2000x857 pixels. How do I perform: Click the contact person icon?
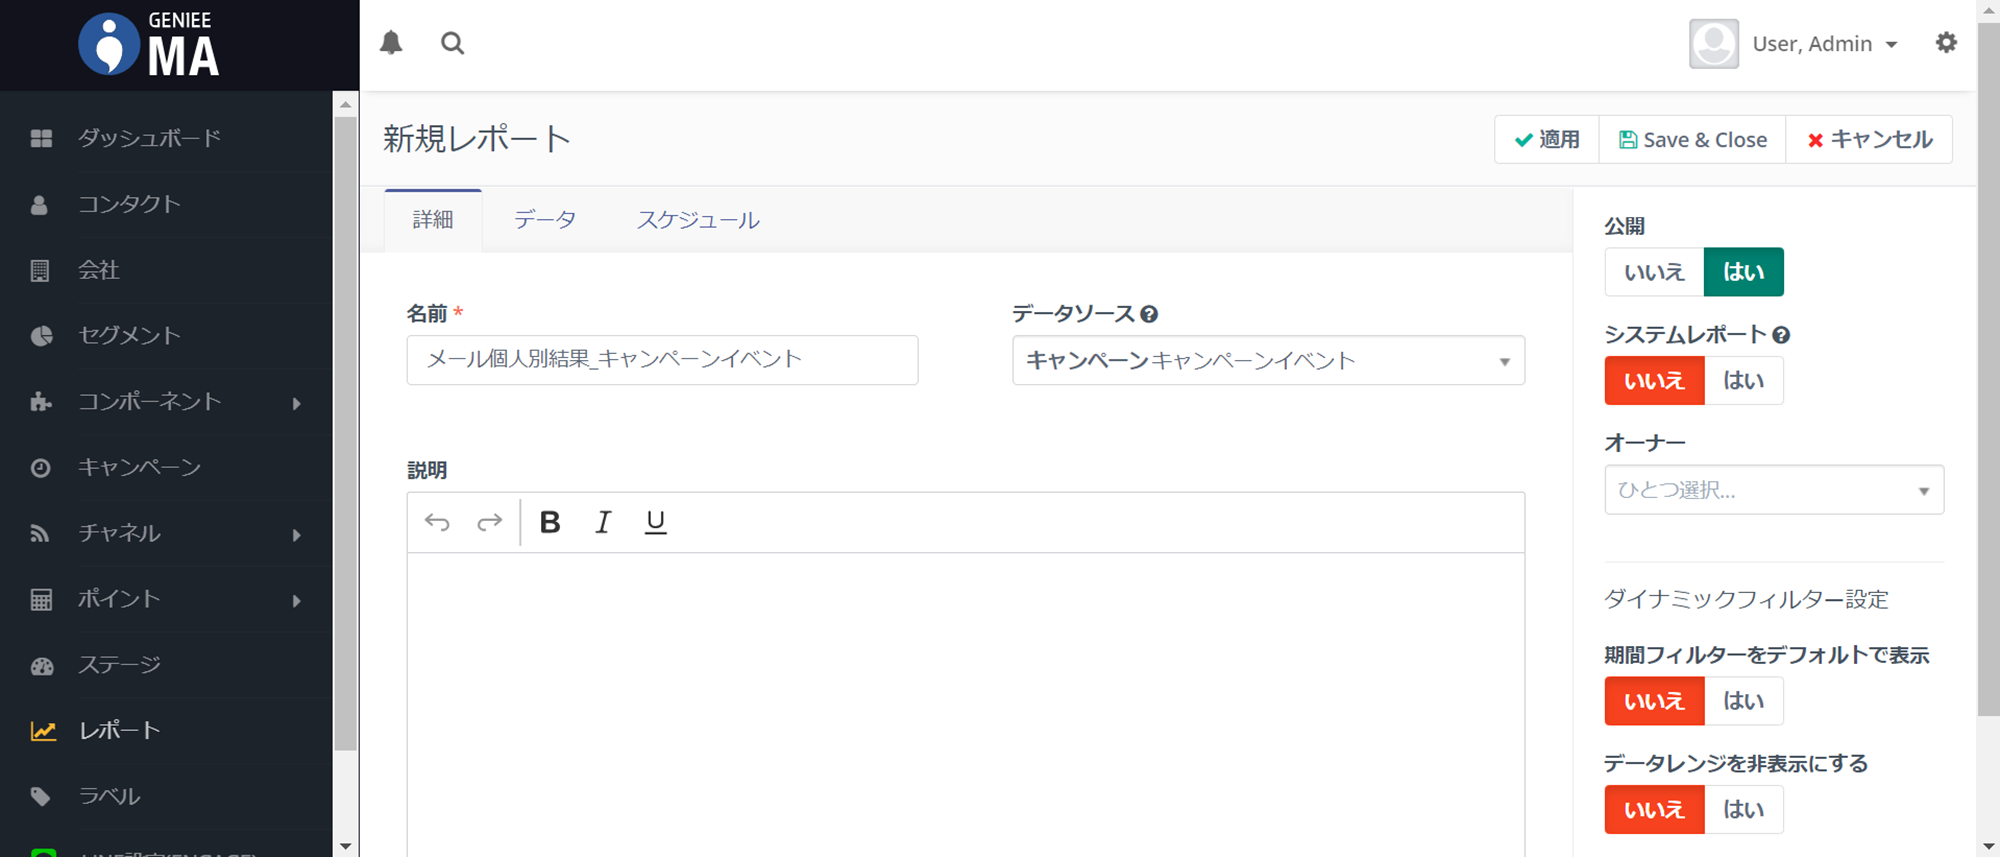click(39, 205)
